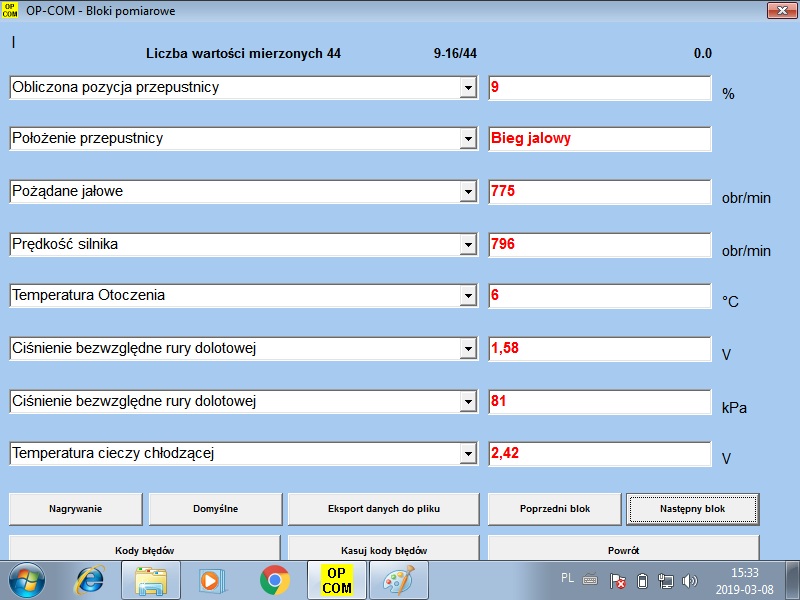Click the engine speed value field 796
The width and height of the screenshot is (800, 600).
pos(598,243)
